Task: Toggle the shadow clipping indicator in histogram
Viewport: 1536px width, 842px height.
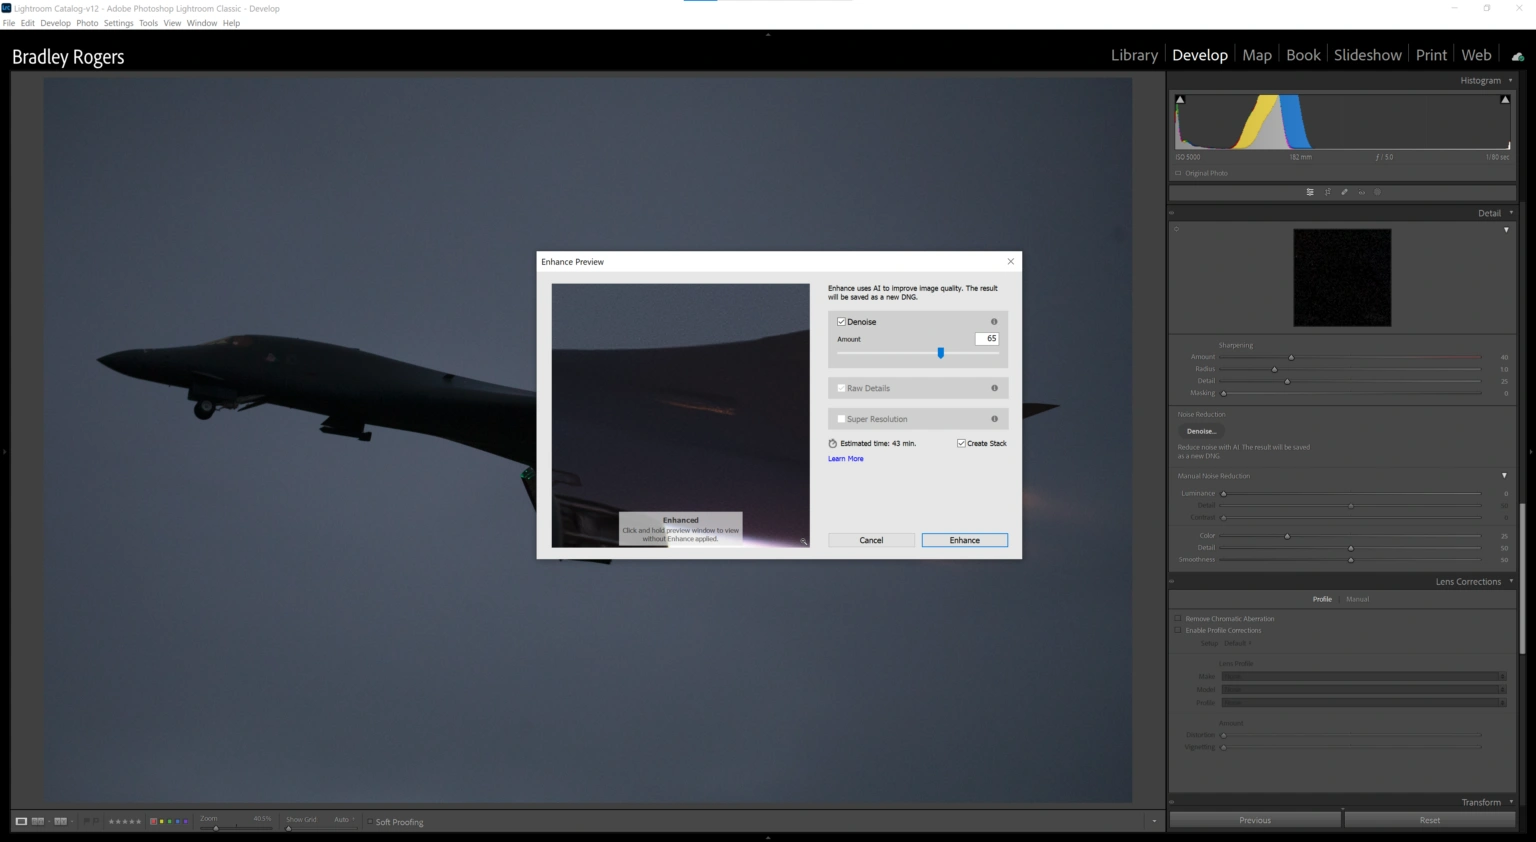Action: pyautogui.click(x=1180, y=100)
